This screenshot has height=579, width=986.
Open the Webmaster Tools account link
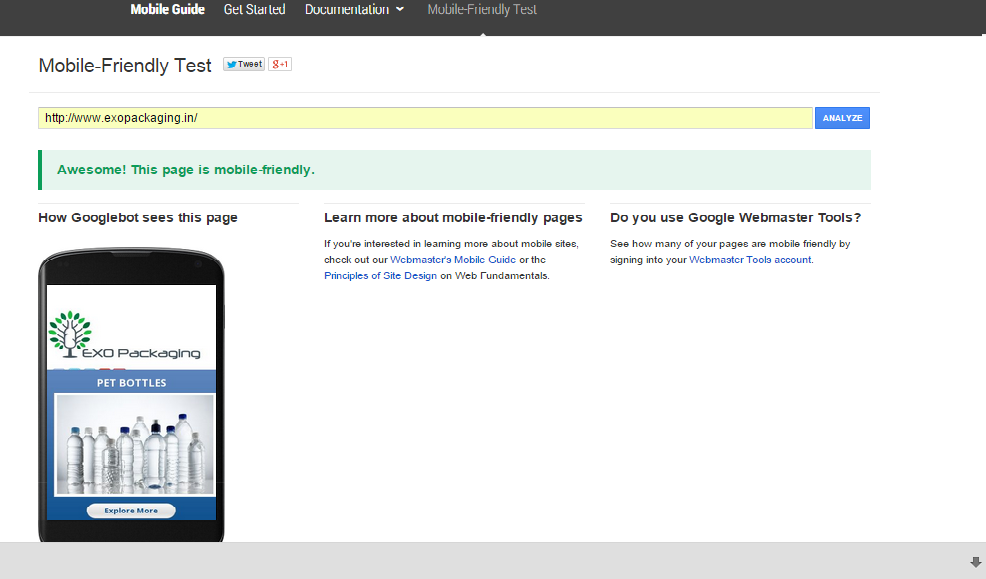(750, 260)
